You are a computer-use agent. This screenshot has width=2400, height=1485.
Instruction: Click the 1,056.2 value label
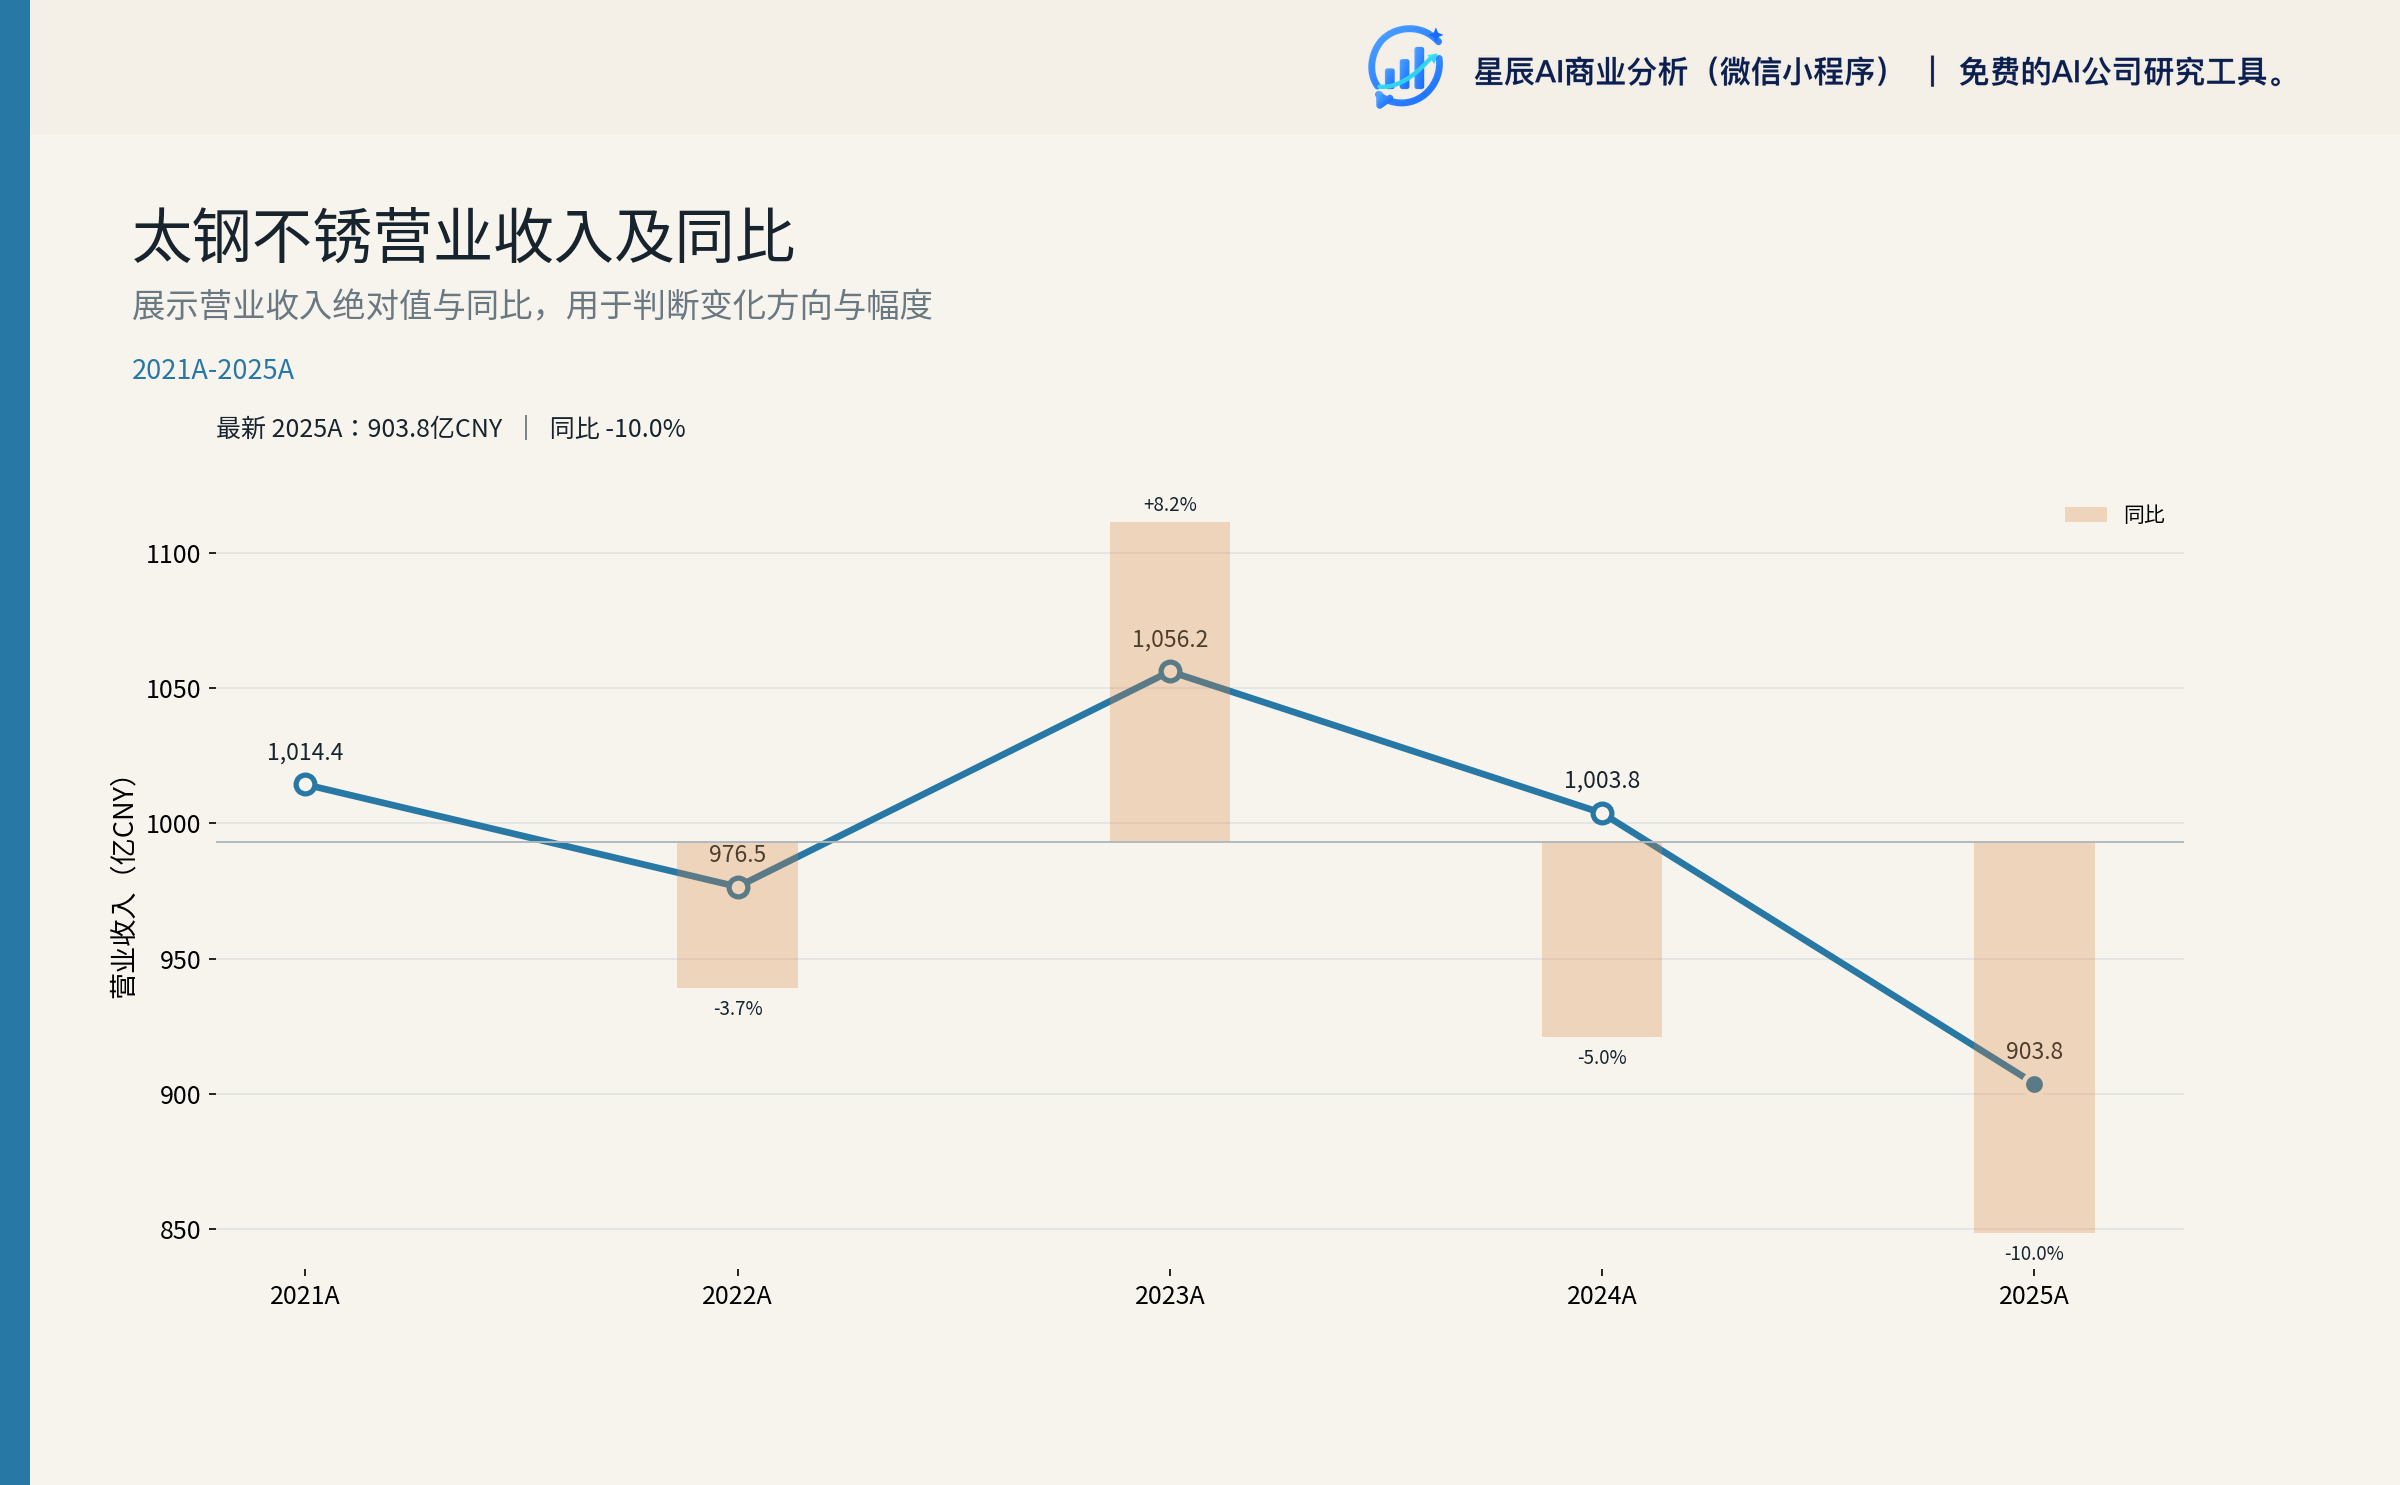point(1170,639)
